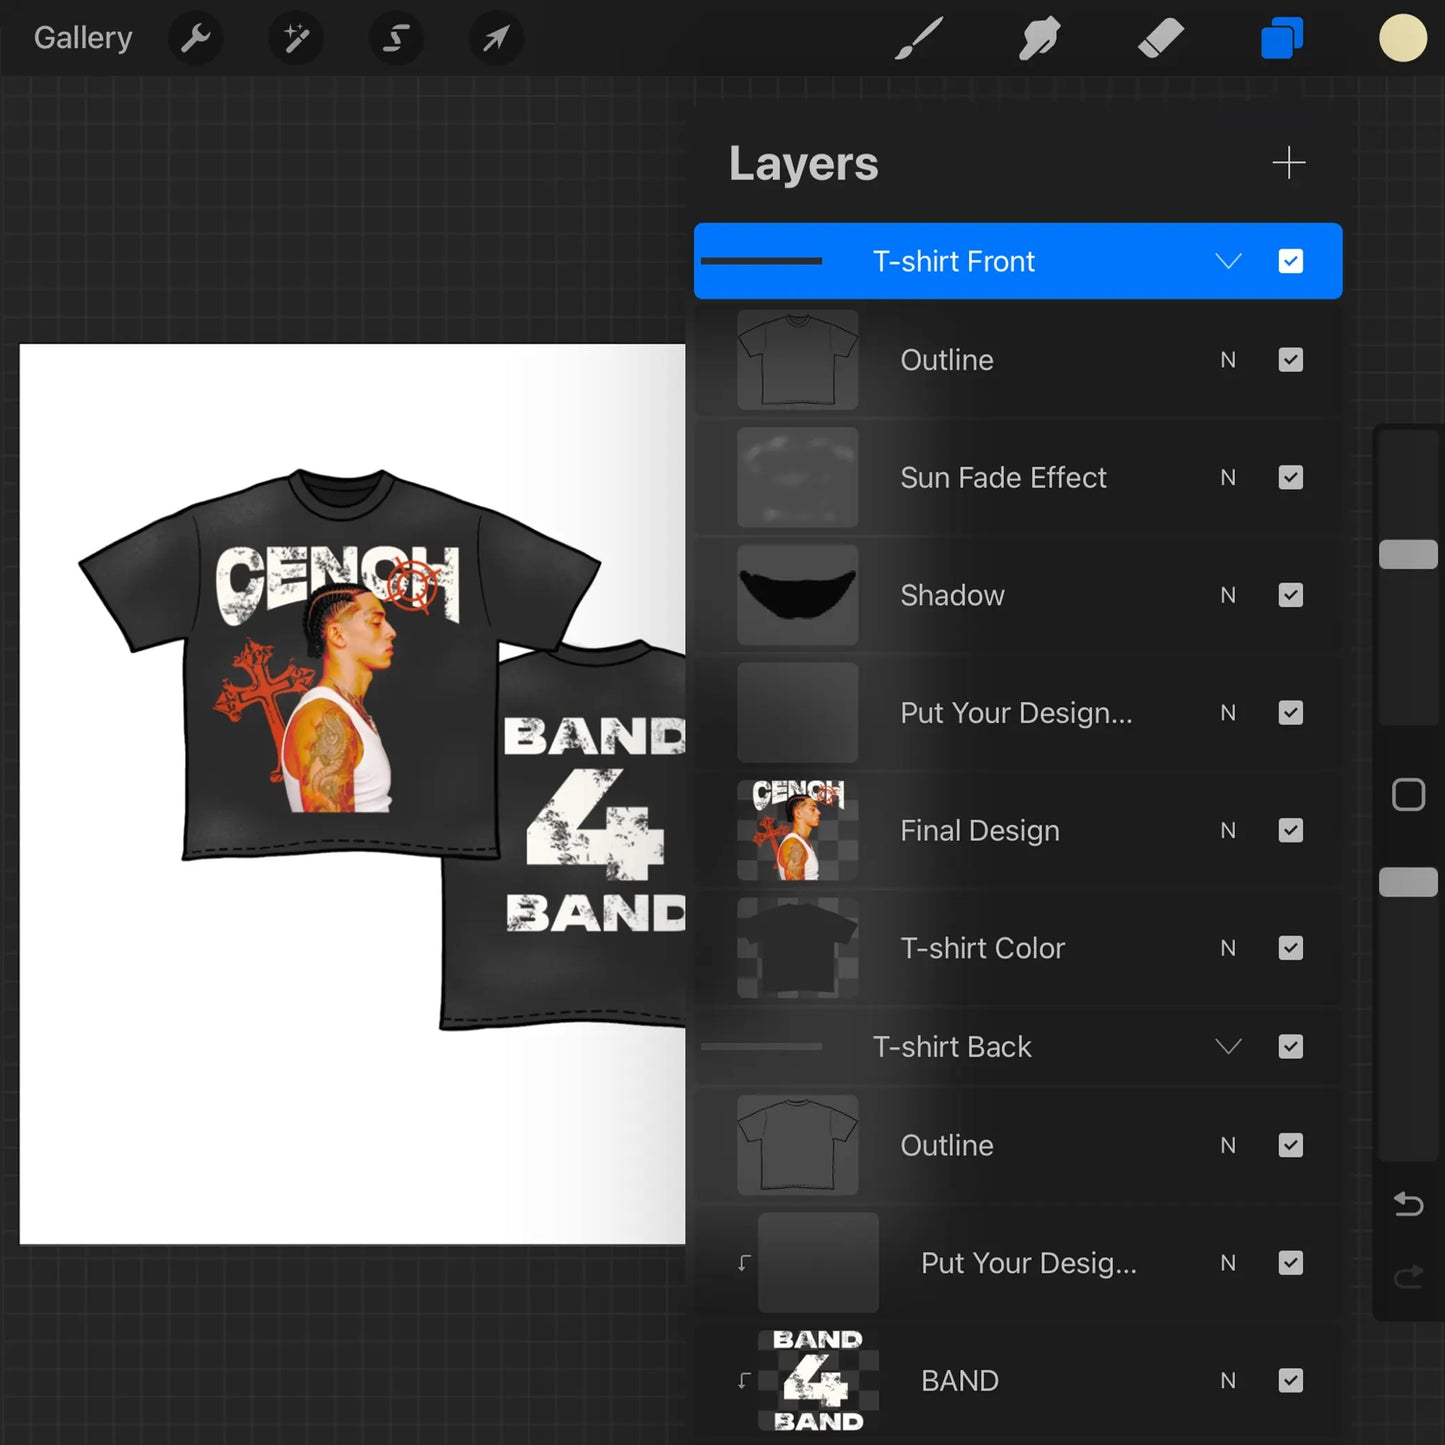
Task: Collapse the T-shirt Front group
Action: click(x=1228, y=261)
